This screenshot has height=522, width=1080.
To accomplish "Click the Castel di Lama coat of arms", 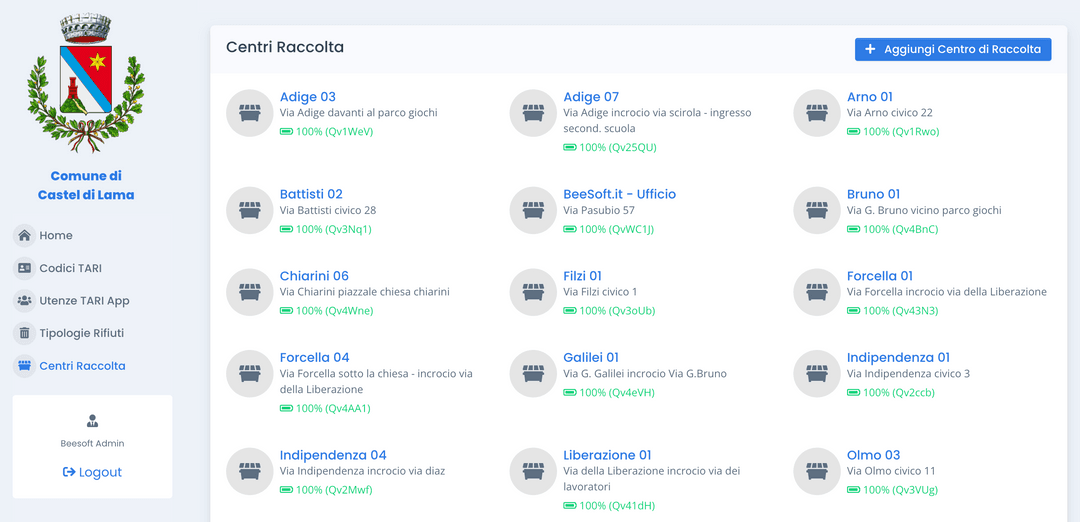I will 85,83.
